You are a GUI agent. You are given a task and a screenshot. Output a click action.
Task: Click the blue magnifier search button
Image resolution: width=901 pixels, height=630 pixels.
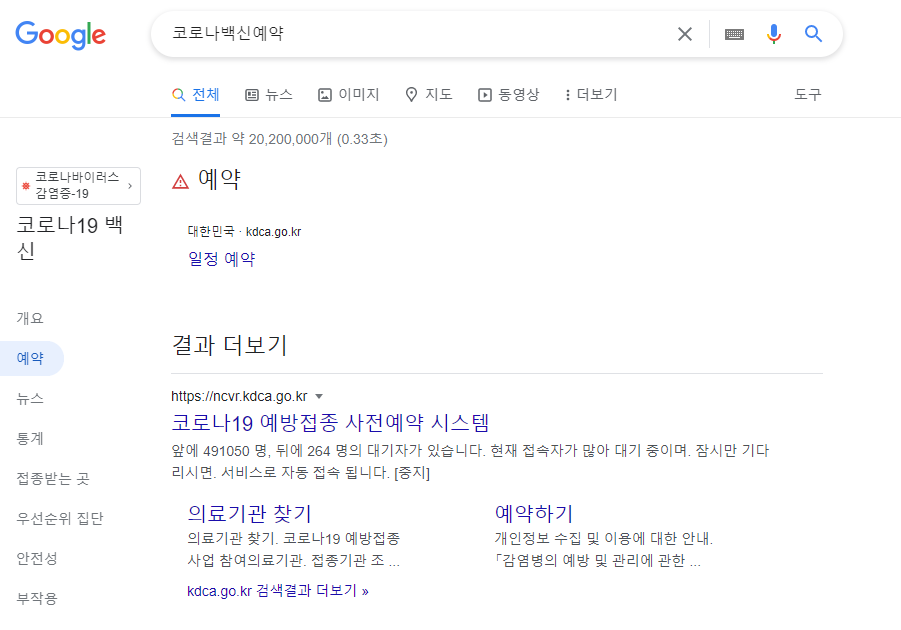pyautogui.click(x=813, y=34)
